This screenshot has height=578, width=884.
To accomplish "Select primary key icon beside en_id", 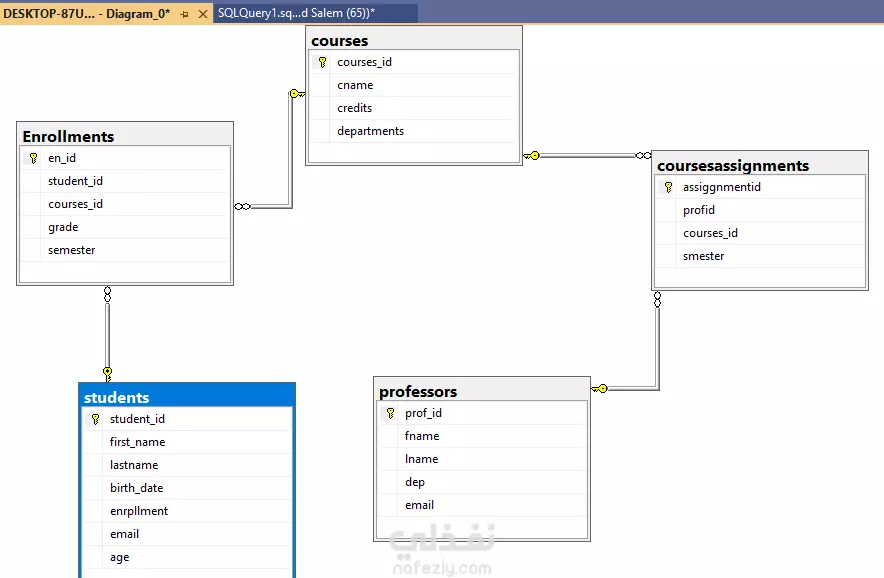I will 33,158.
